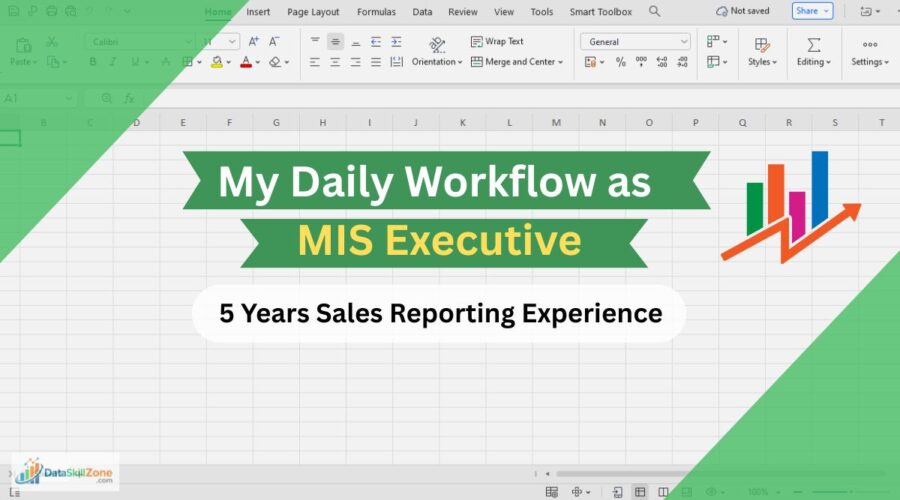Apply justify alignment
The height and width of the screenshot is (500, 900).
pos(376,62)
